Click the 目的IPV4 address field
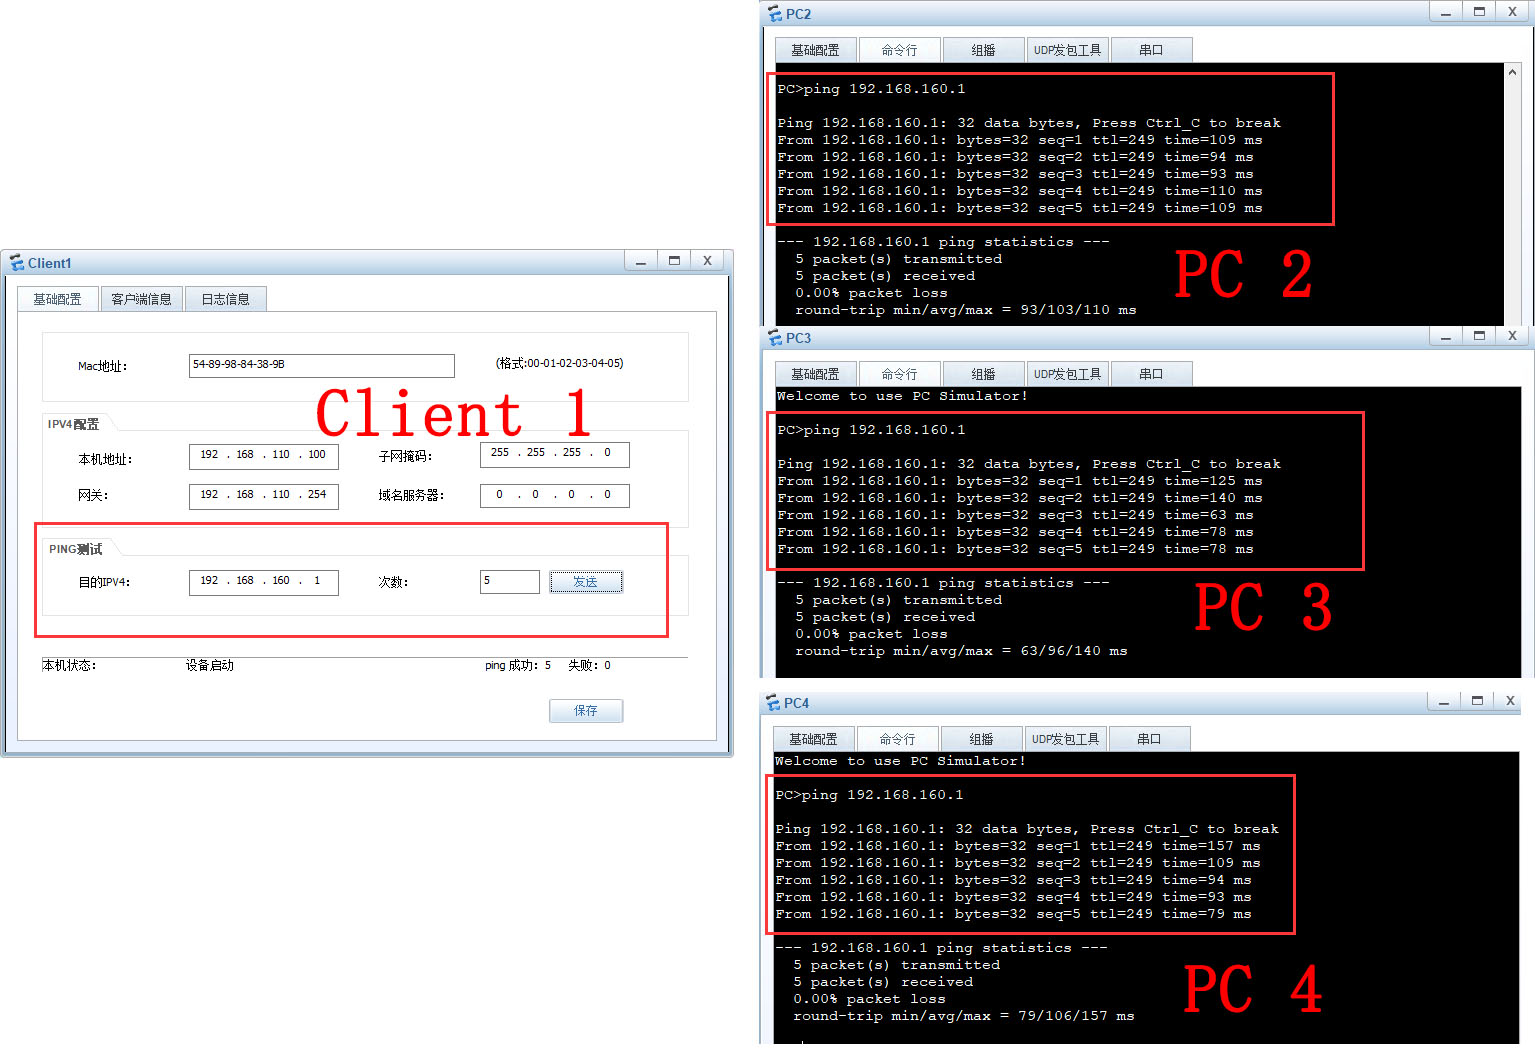 pos(263,582)
